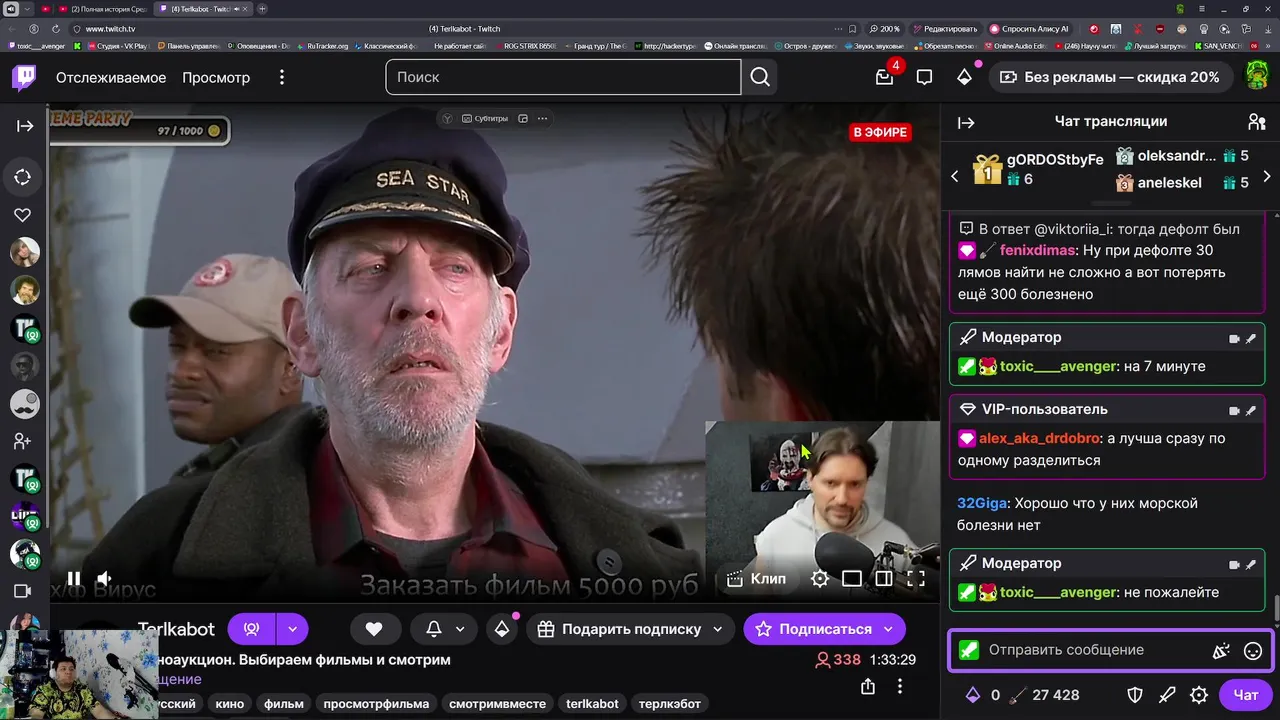Open the three-dot more menu in top navigation

click(282, 77)
